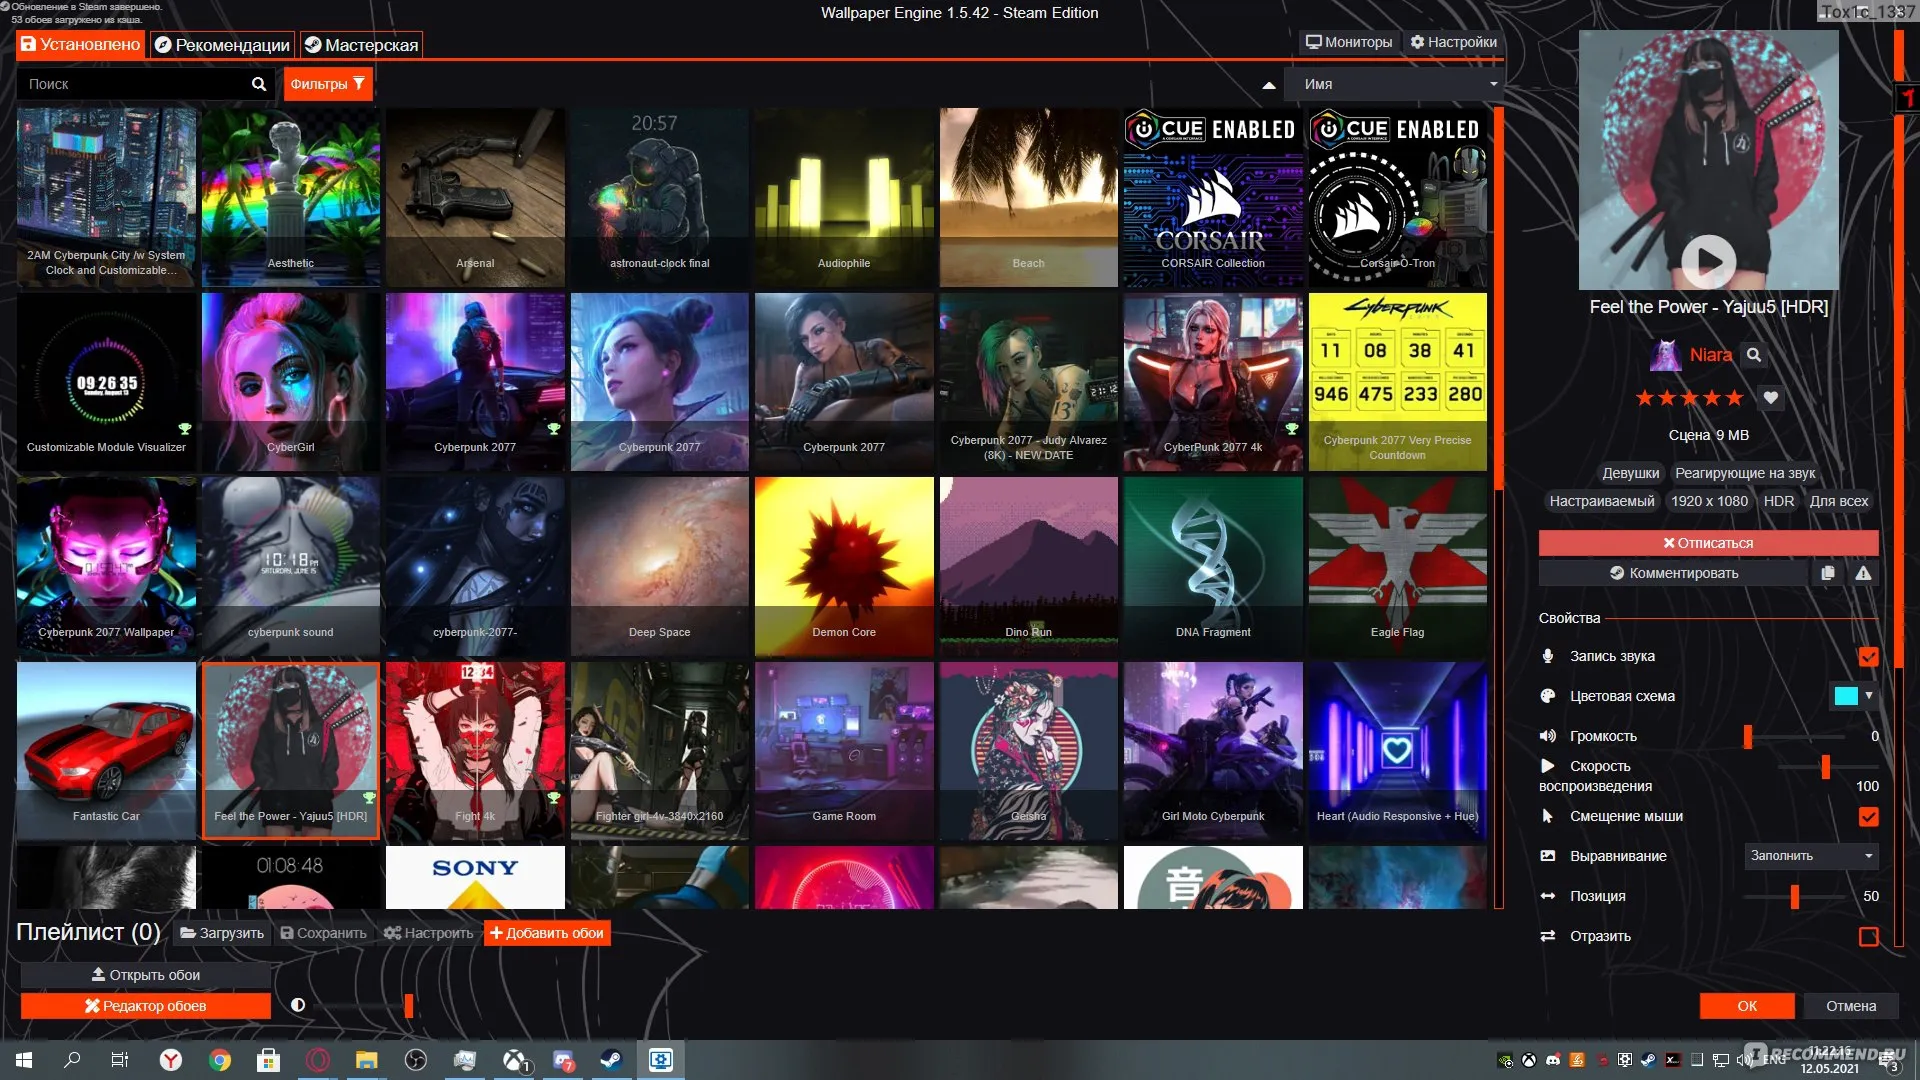Click the Отписаться button
This screenshot has width=1920, height=1080.
pyautogui.click(x=1708, y=543)
